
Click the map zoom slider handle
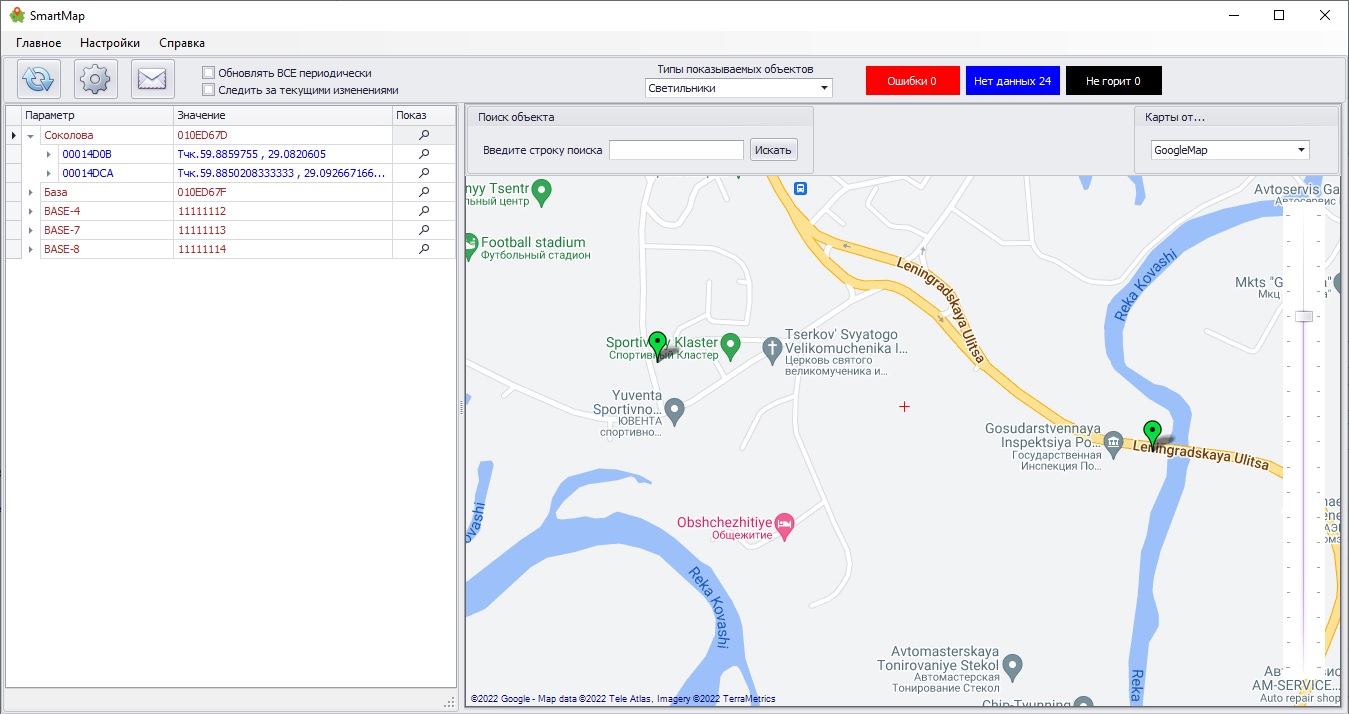tap(1304, 316)
